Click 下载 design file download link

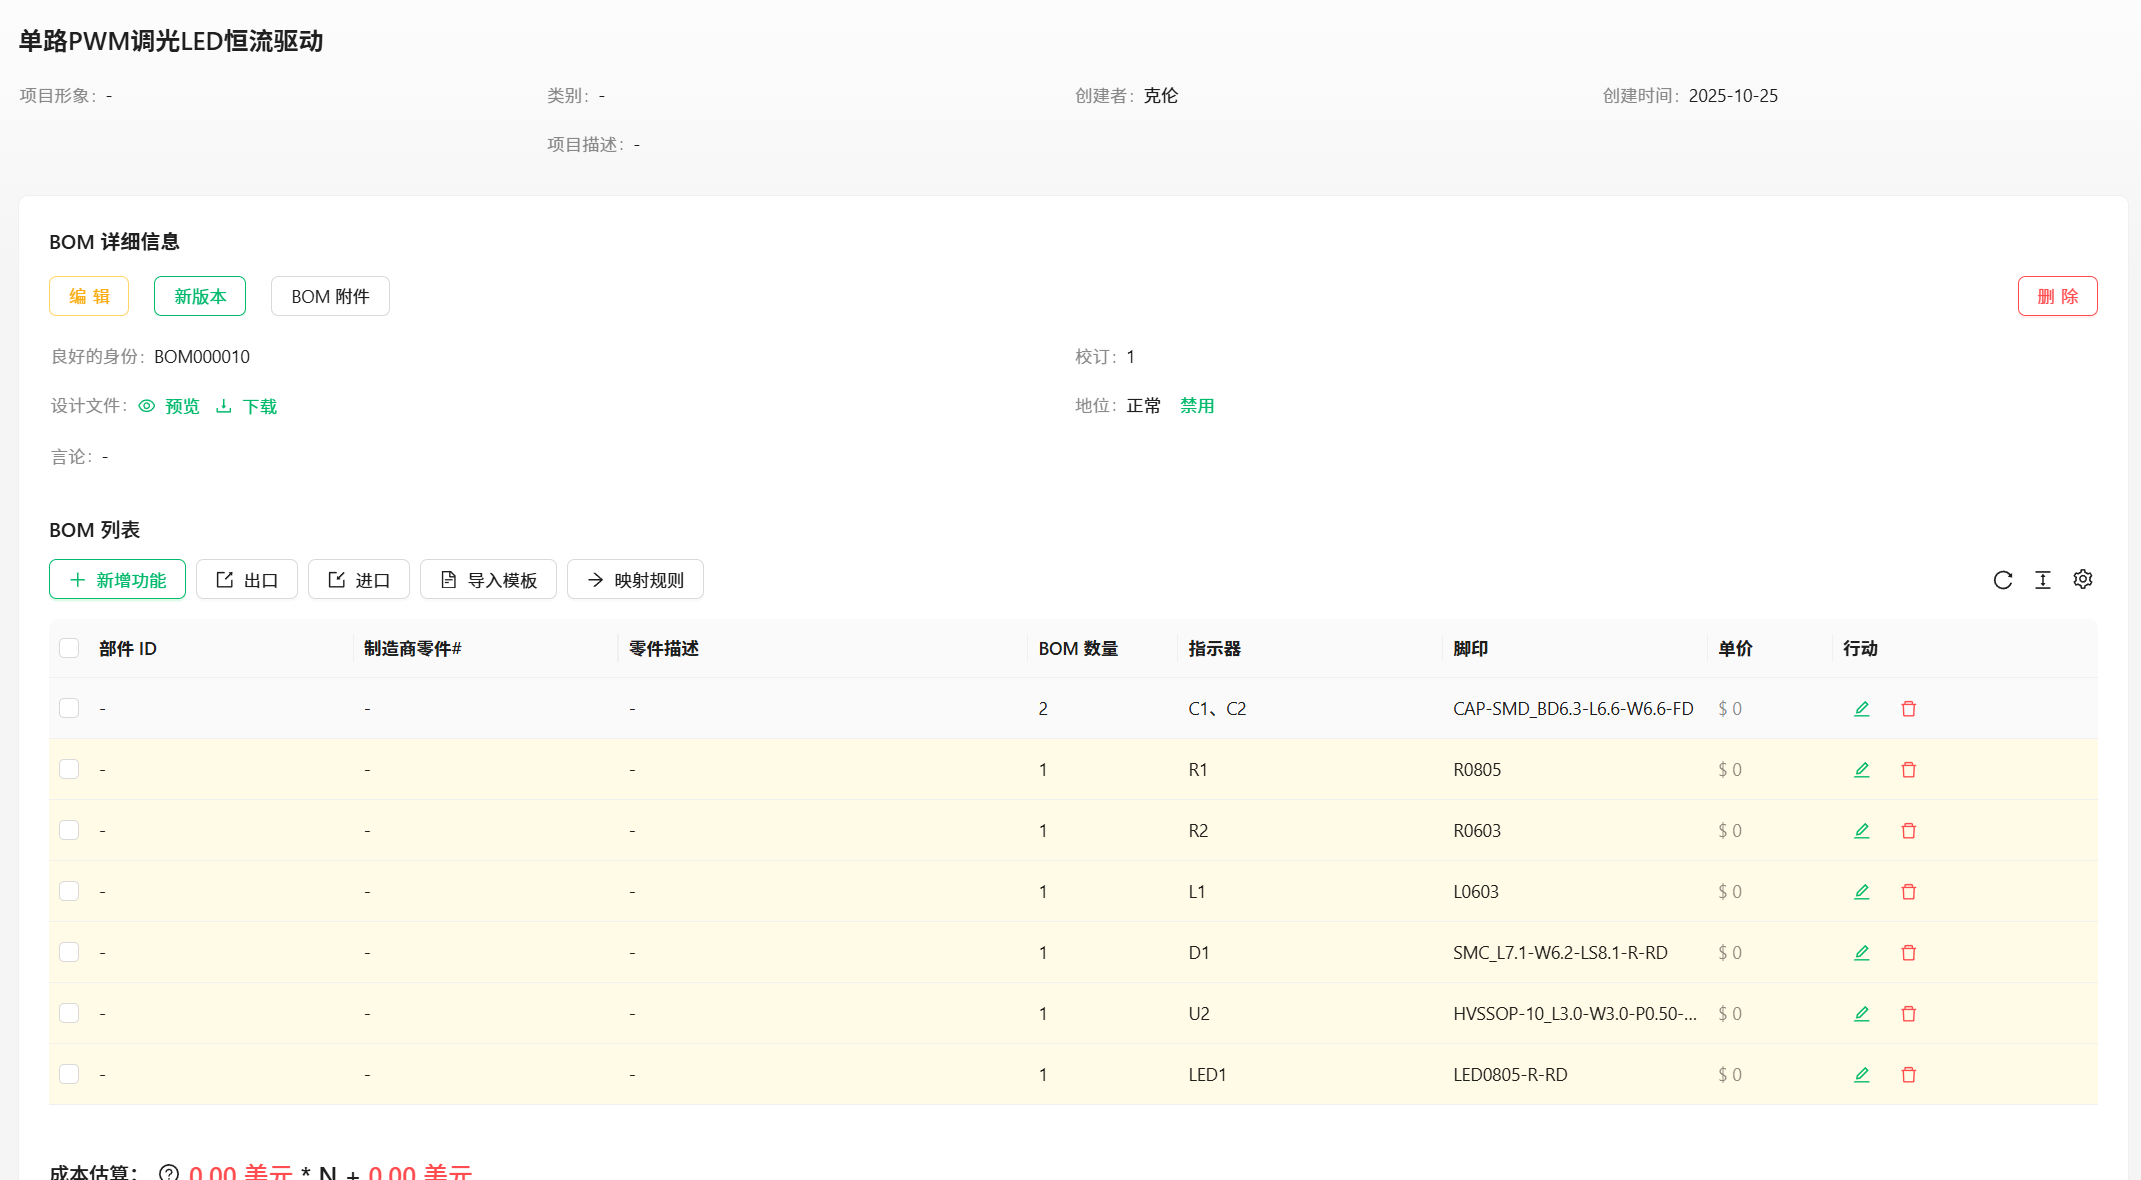247,406
